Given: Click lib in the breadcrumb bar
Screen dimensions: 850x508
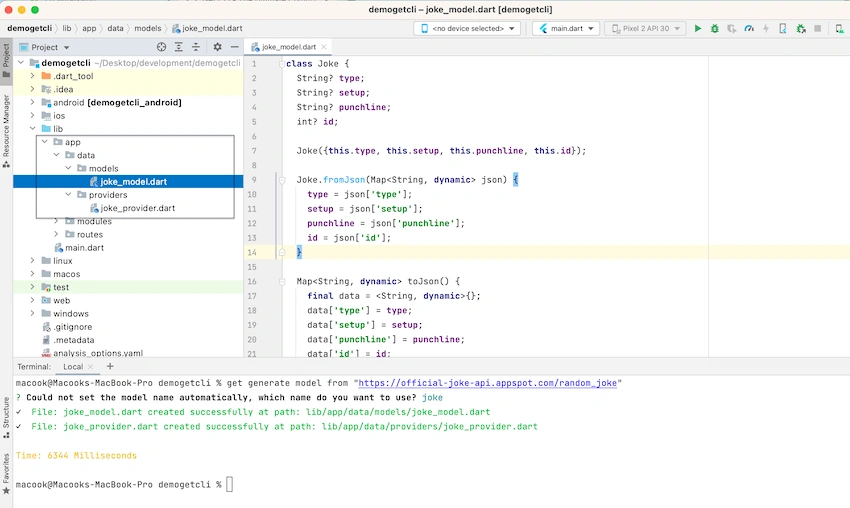Looking at the screenshot, I should click(67, 28).
